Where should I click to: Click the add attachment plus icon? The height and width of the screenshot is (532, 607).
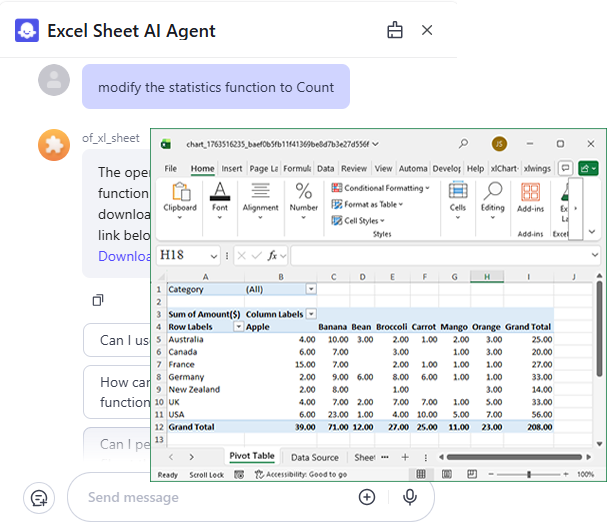click(367, 497)
